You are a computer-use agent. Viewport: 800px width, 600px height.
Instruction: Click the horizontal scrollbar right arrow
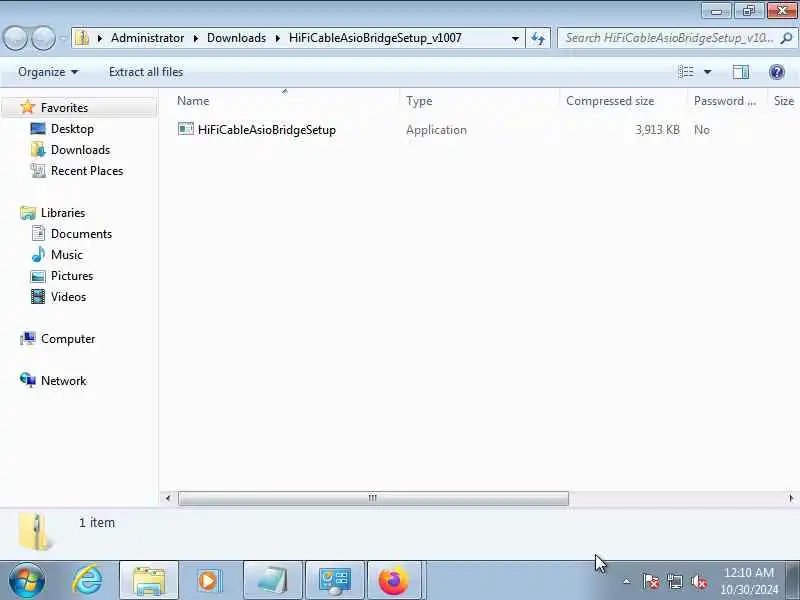(x=791, y=498)
